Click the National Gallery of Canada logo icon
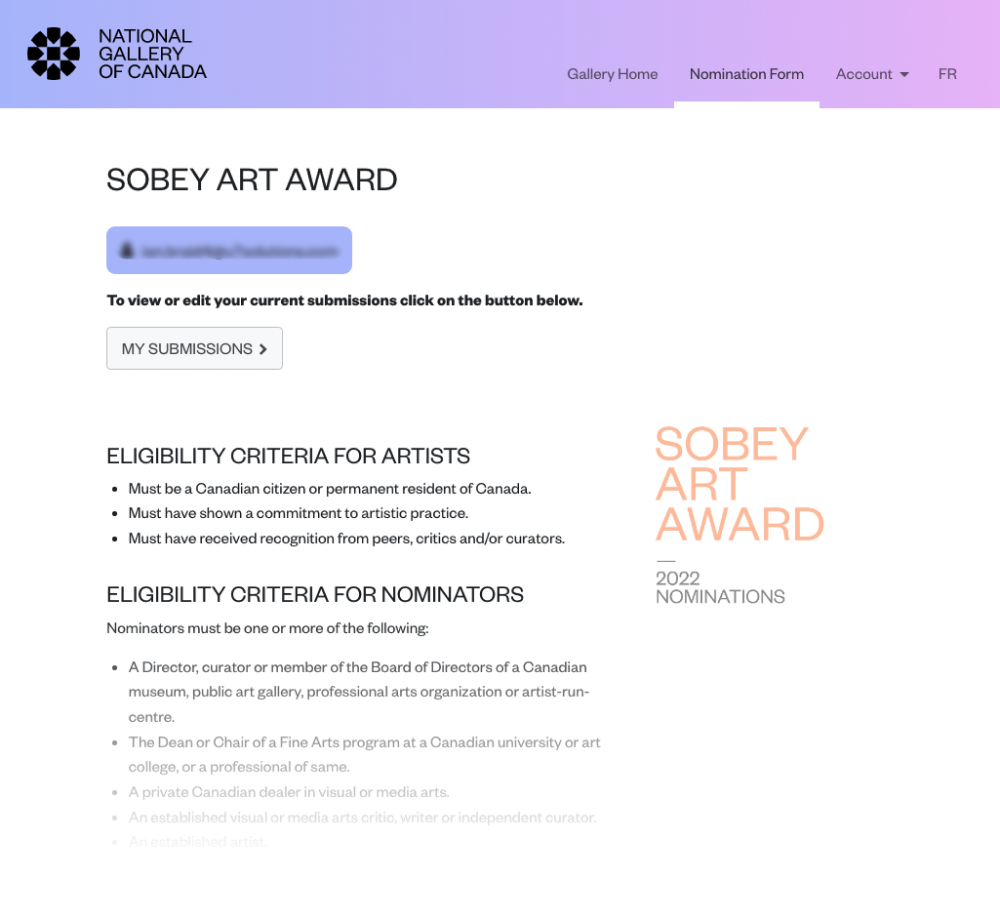This screenshot has height=906, width=1000. pos(53,54)
